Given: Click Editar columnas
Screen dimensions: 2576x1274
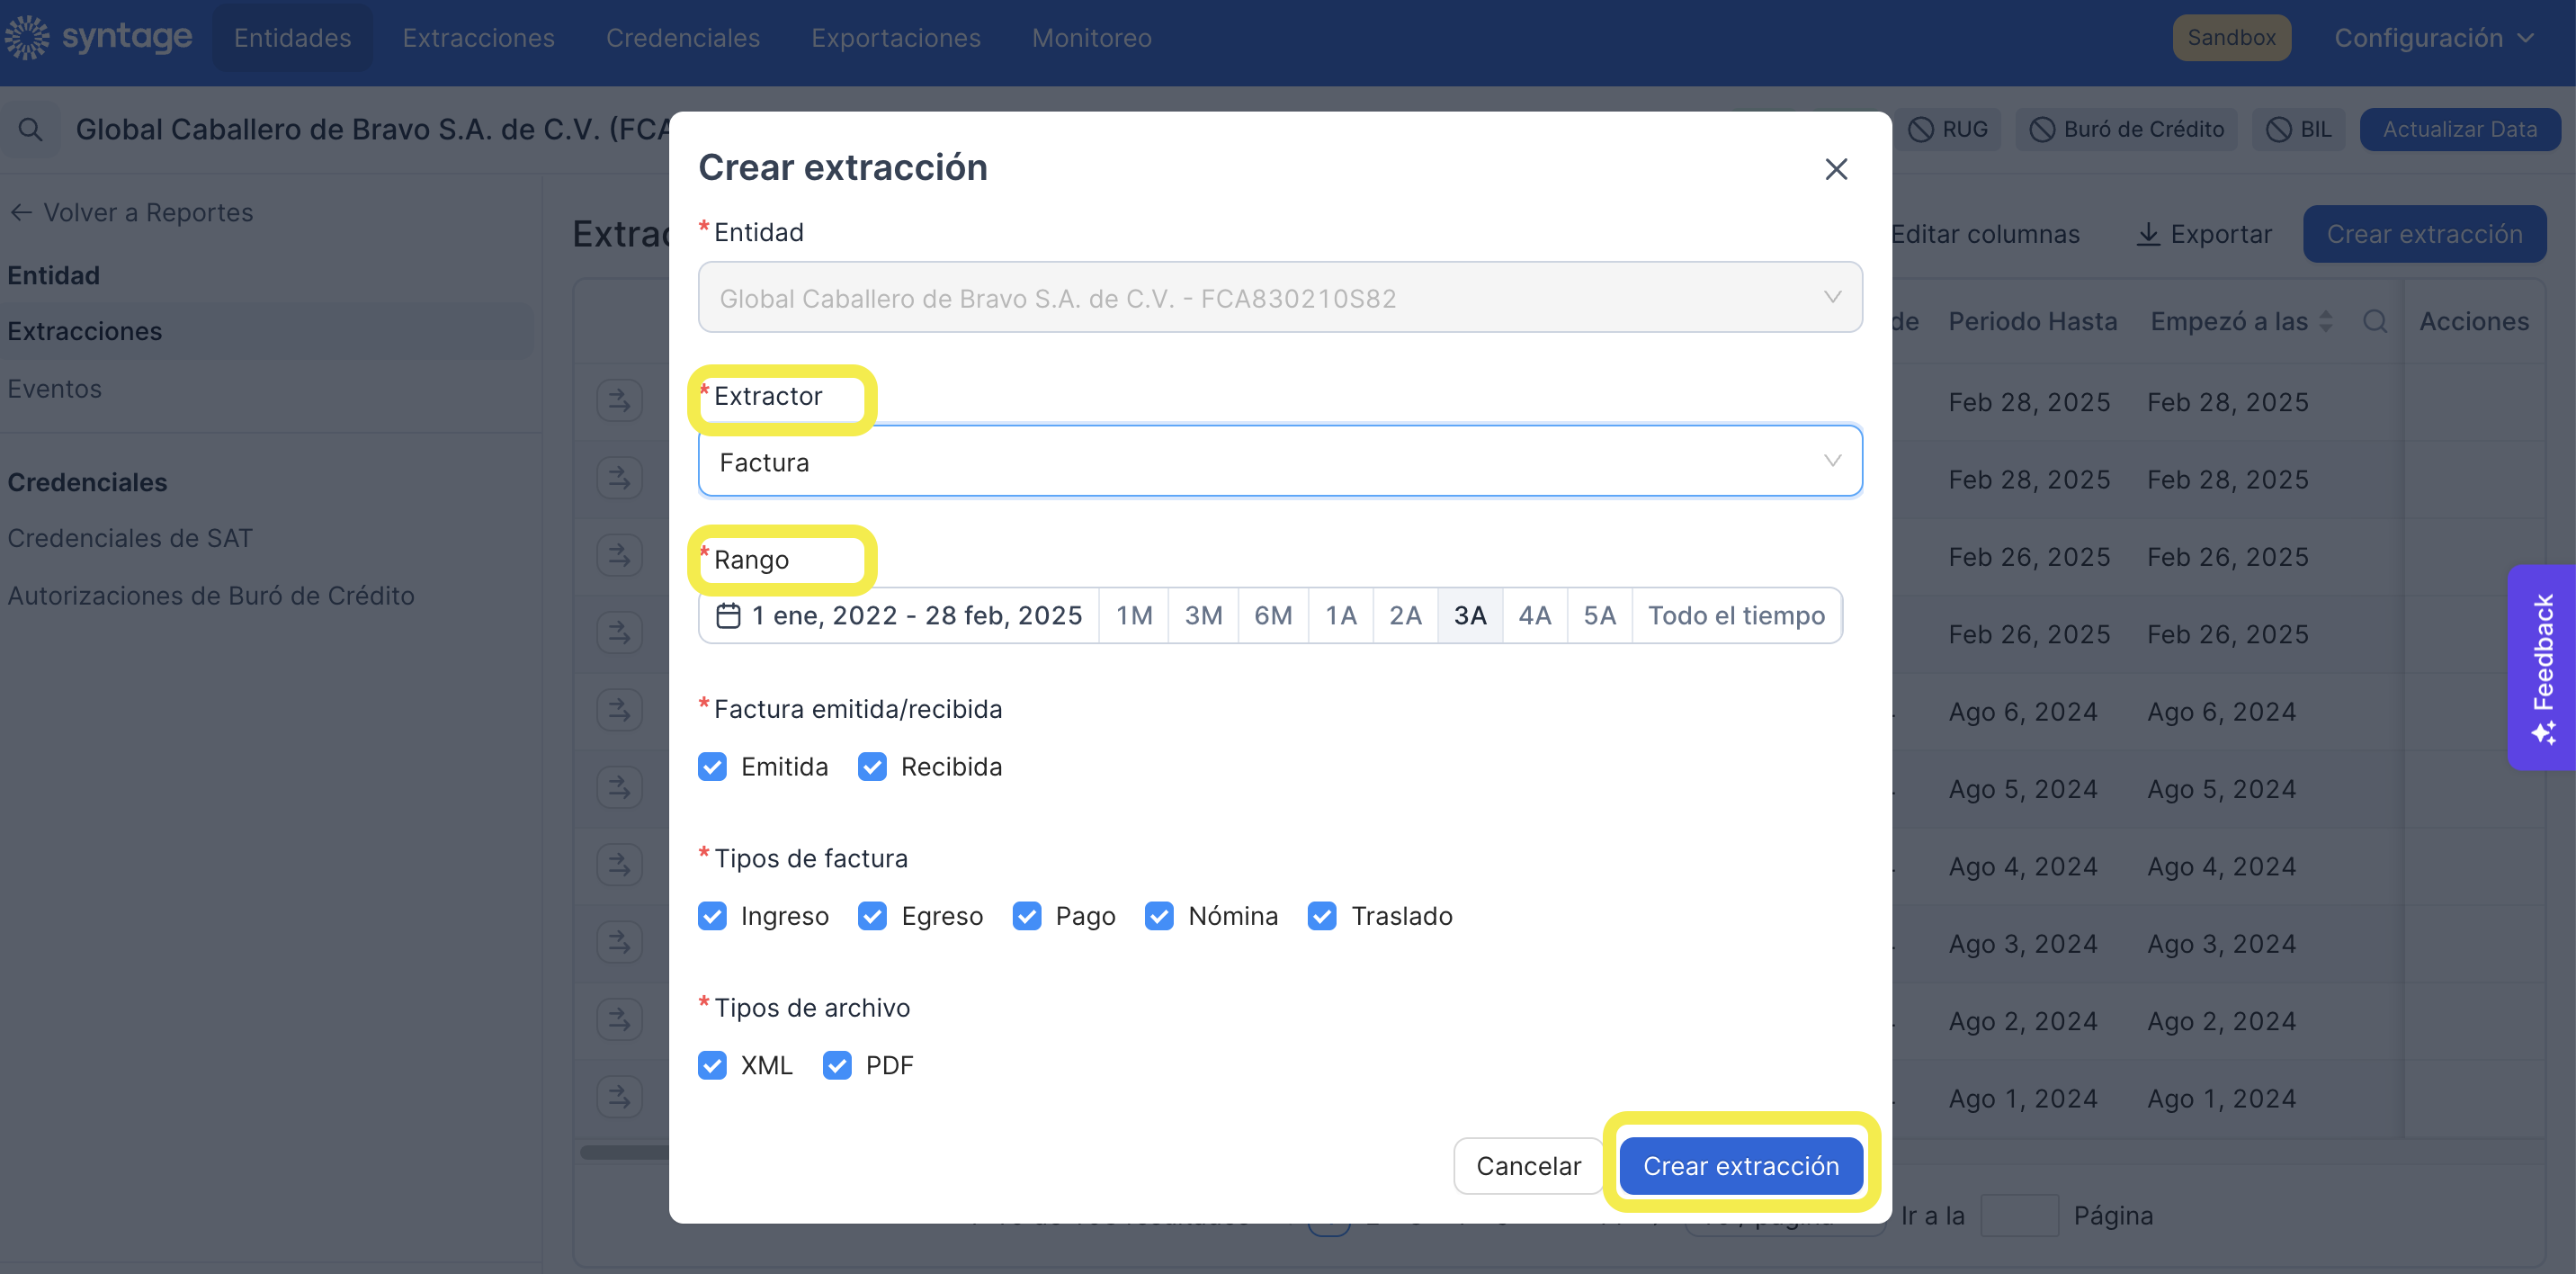Looking at the screenshot, I should 1984,234.
